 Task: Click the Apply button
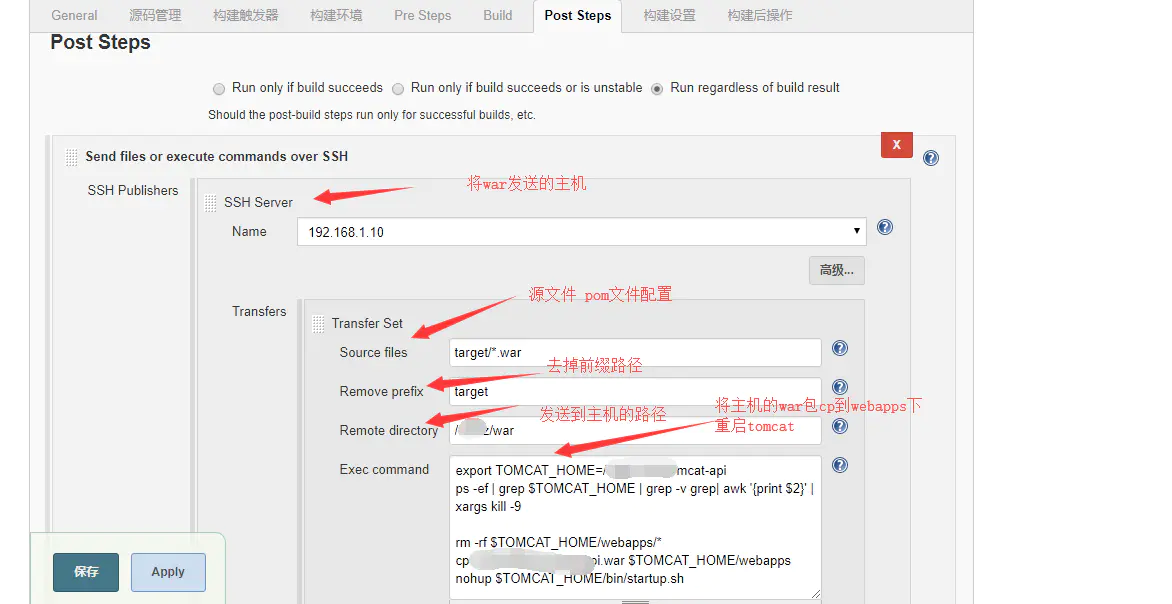tap(168, 572)
